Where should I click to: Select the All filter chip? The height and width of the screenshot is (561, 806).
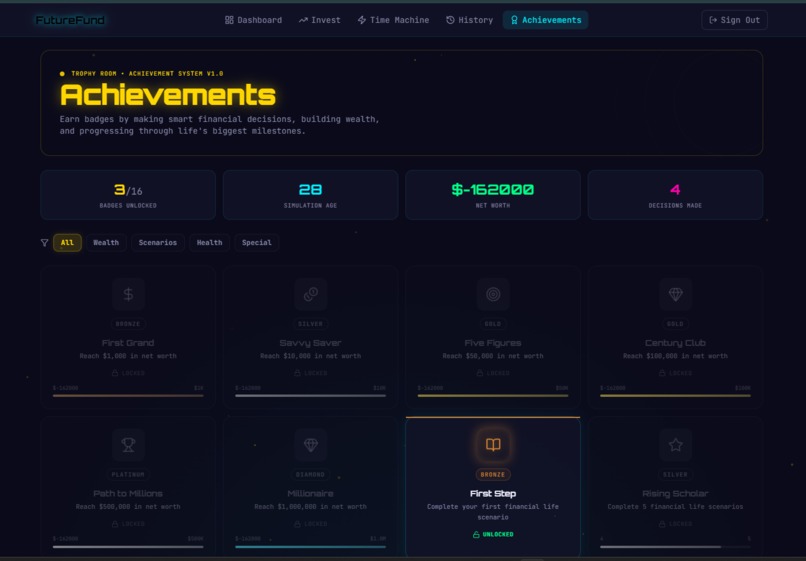[x=67, y=243]
